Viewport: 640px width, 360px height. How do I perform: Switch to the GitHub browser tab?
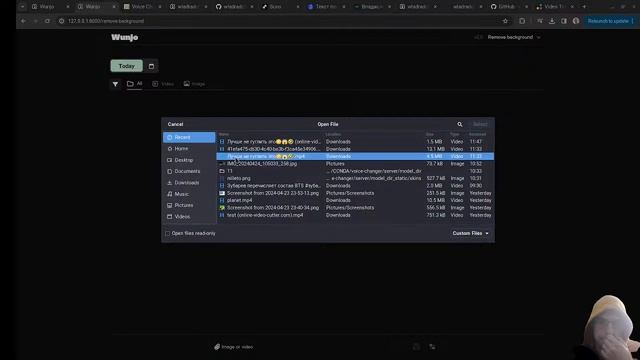tap(509, 7)
